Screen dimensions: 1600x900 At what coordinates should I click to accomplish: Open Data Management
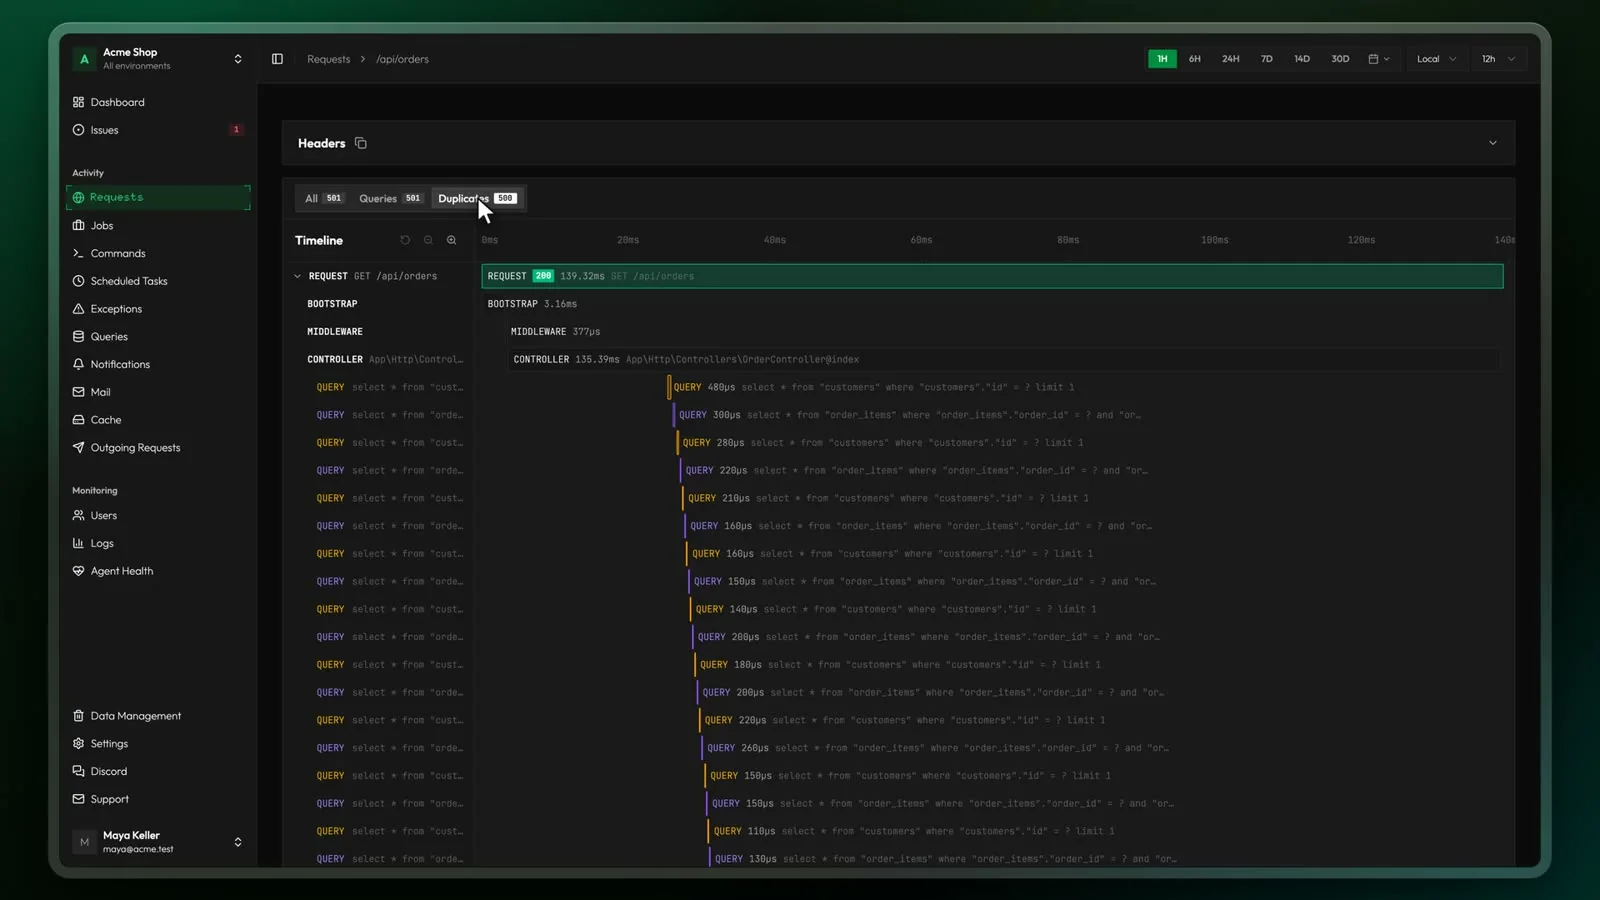point(135,716)
